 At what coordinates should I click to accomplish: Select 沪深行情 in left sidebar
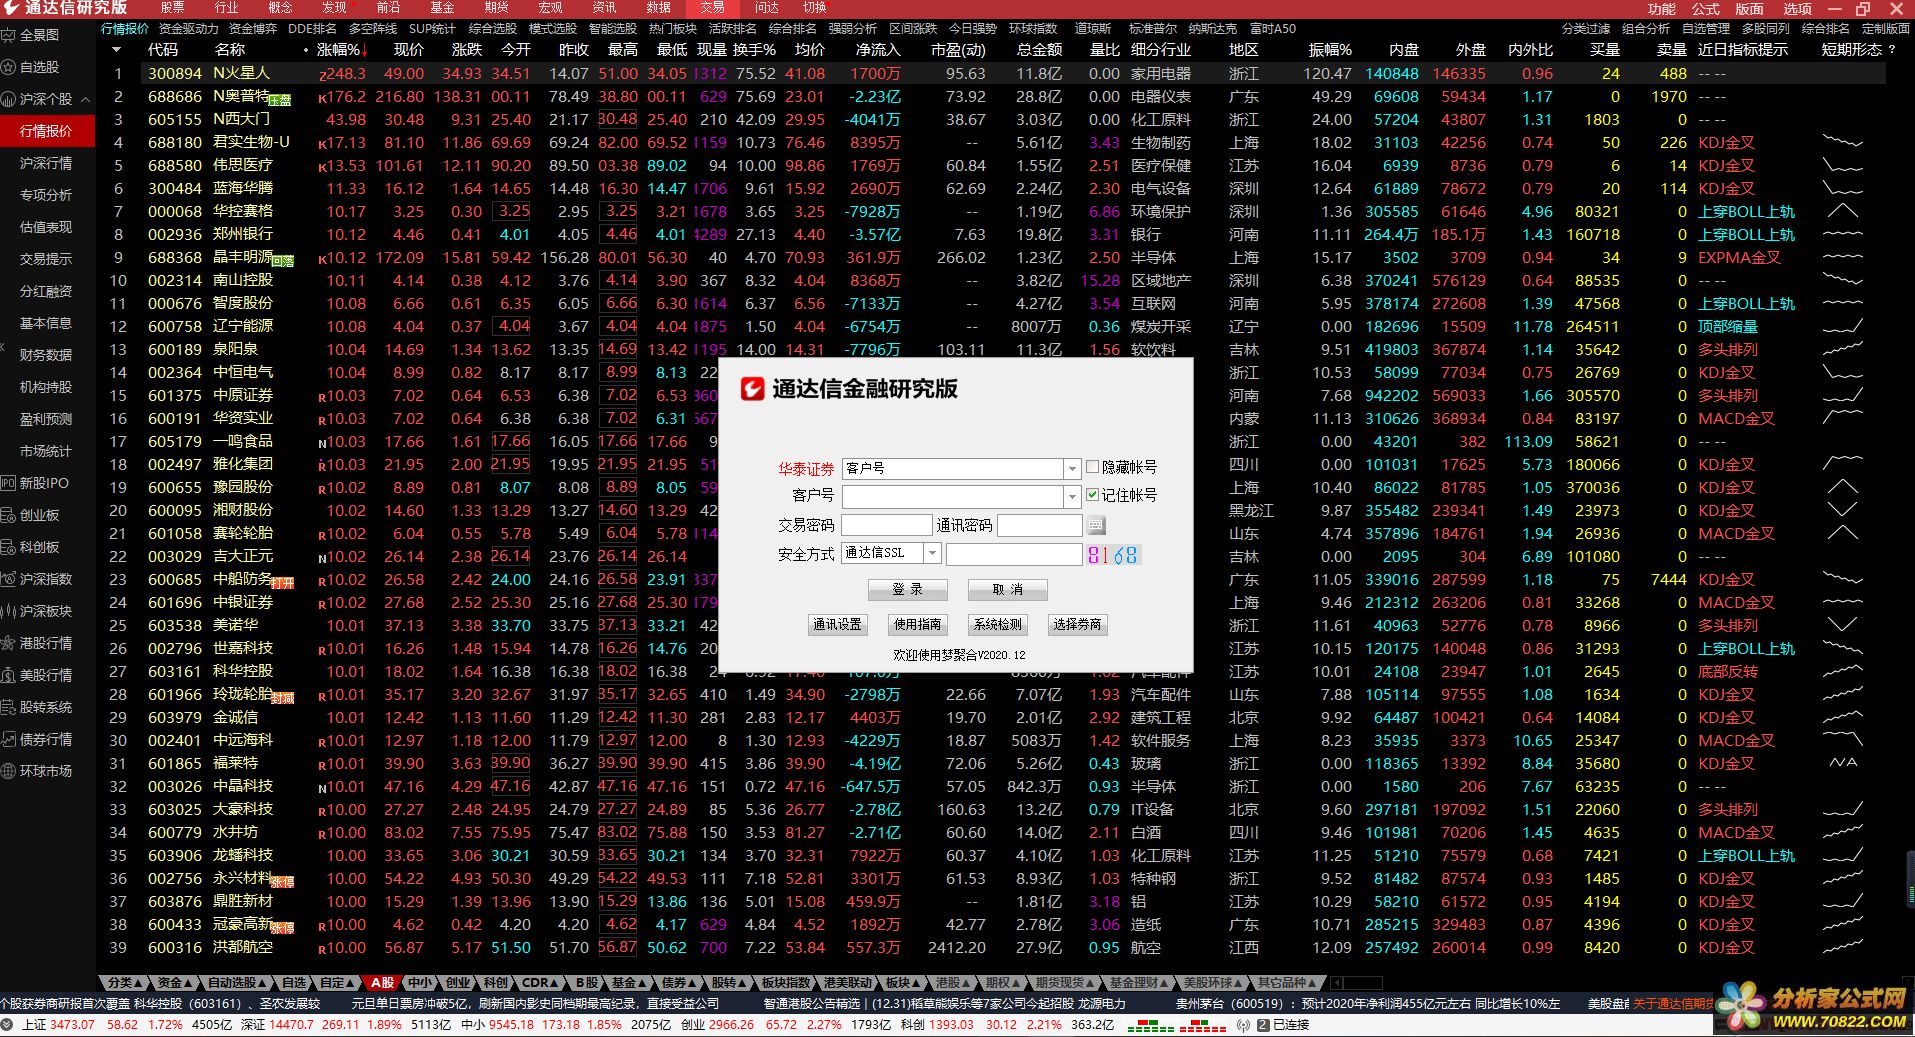pos(46,163)
